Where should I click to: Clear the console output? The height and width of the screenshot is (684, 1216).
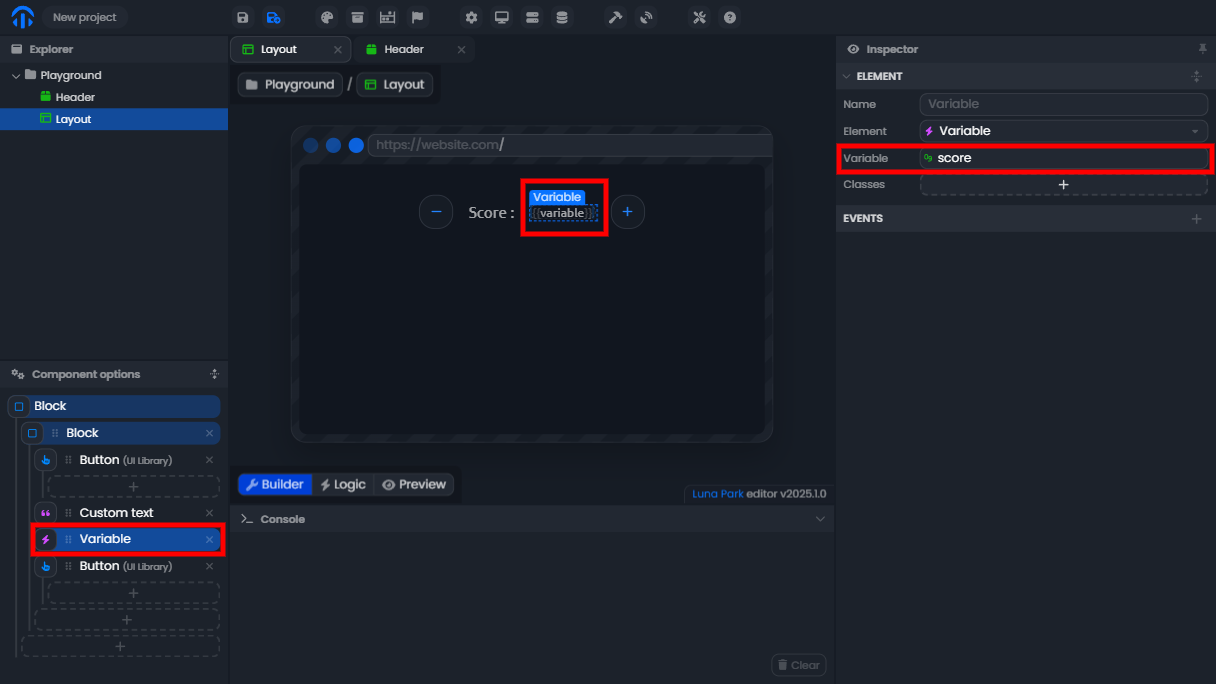pyautogui.click(x=798, y=665)
